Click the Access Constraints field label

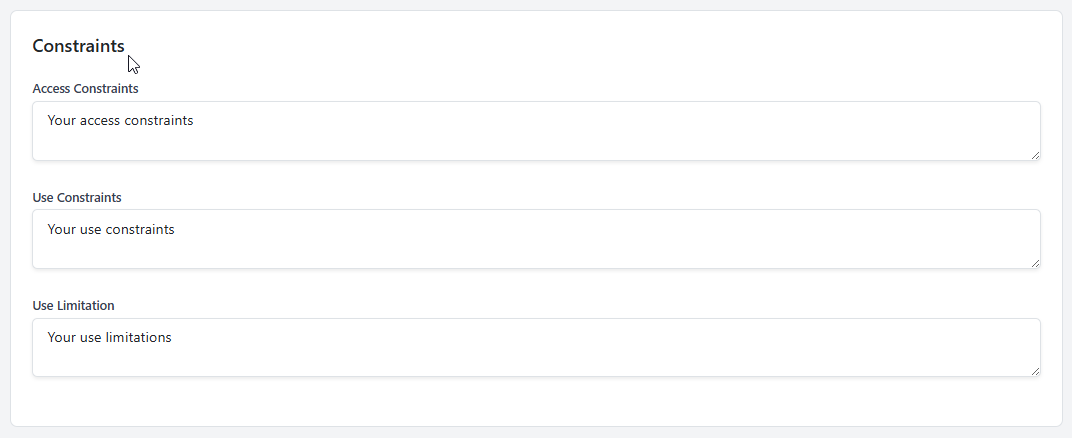(x=85, y=88)
